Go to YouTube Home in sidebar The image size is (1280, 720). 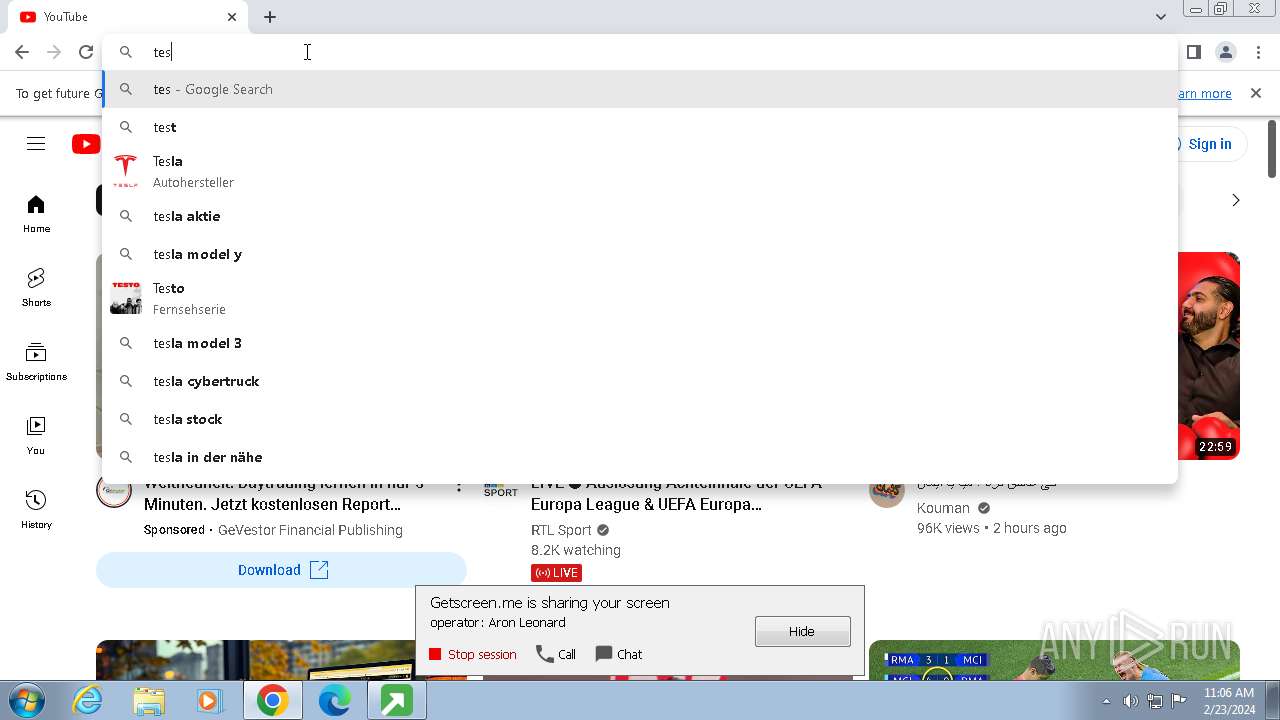point(36,214)
